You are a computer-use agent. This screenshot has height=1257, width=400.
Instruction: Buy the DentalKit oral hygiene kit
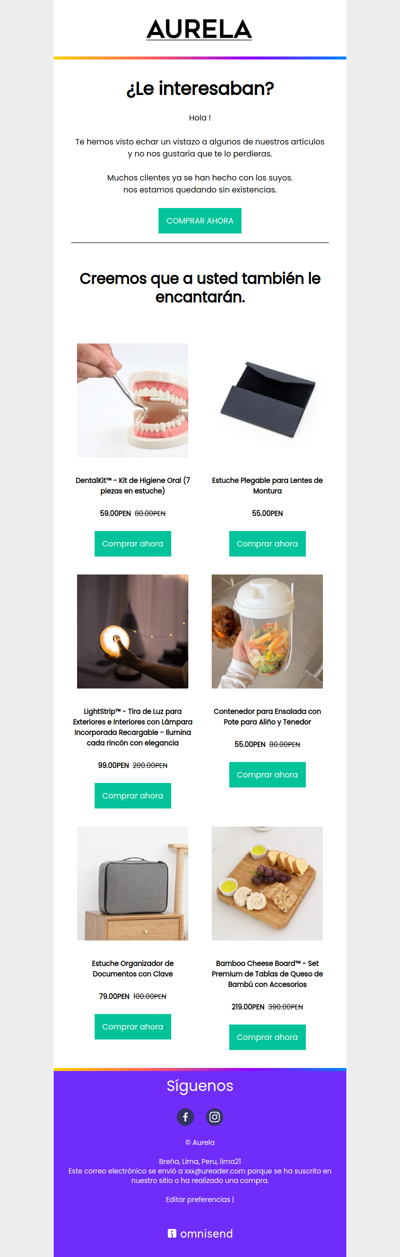[x=133, y=544]
